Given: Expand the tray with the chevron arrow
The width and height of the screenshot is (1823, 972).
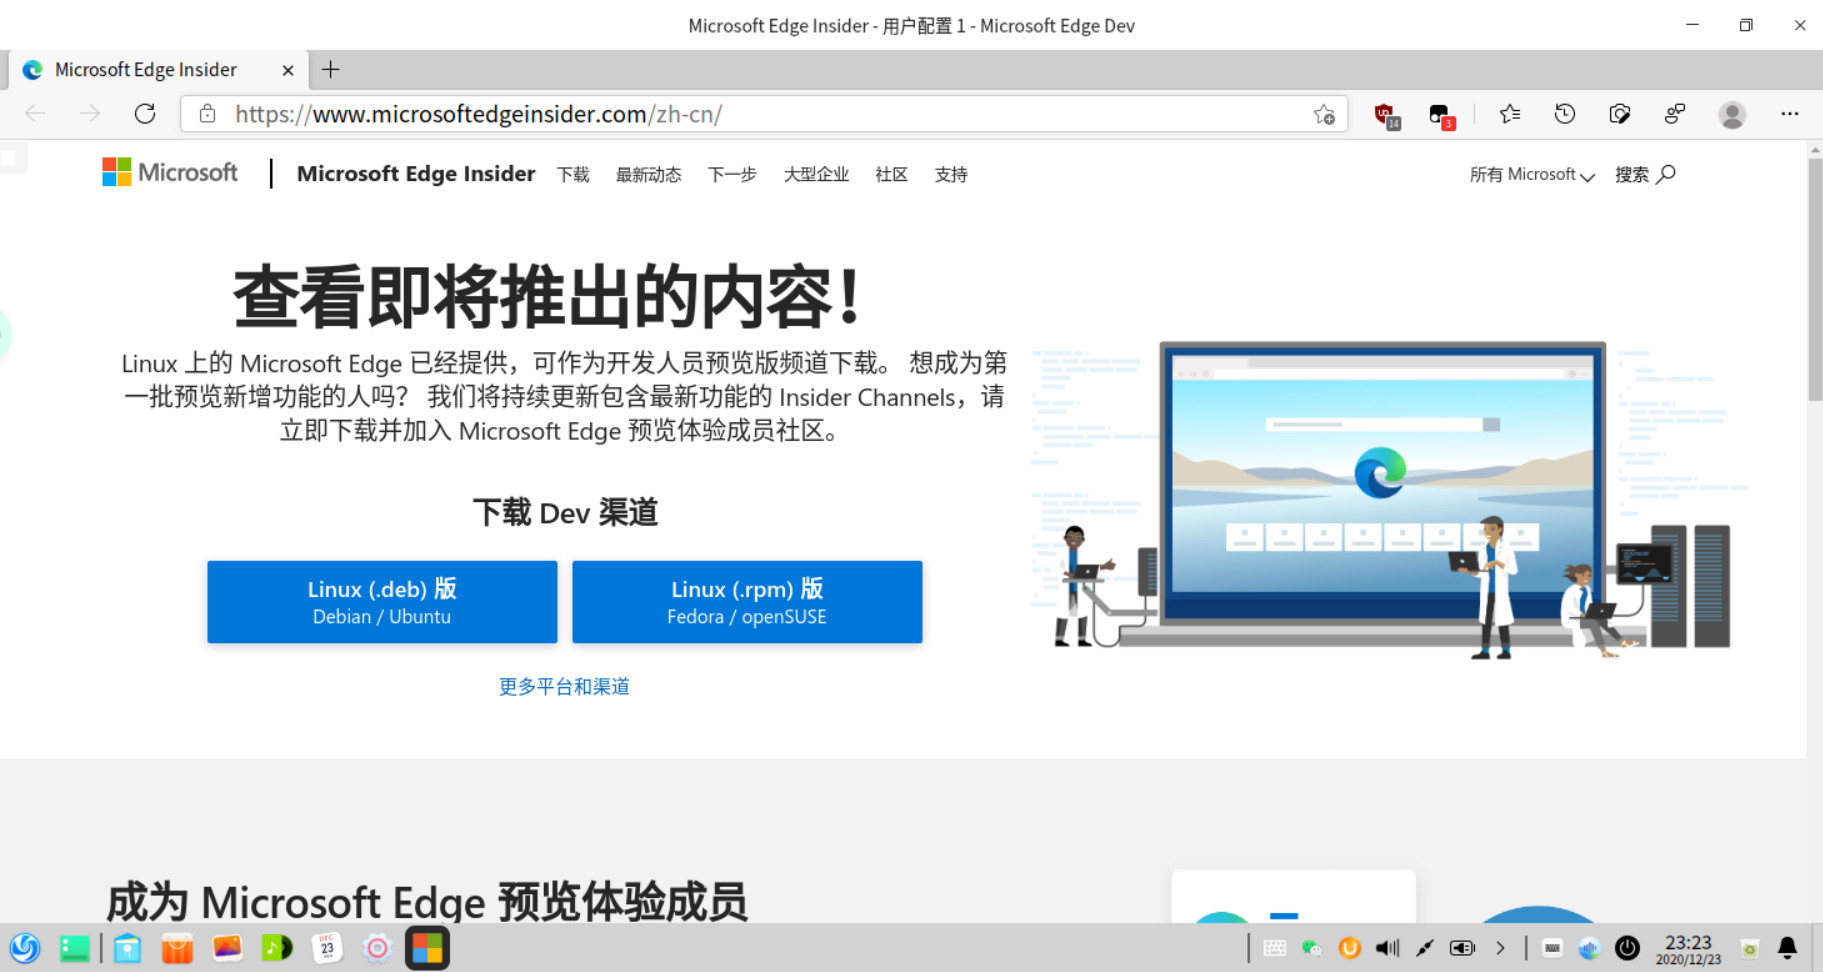Looking at the screenshot, I should (x=1500, y=948).
